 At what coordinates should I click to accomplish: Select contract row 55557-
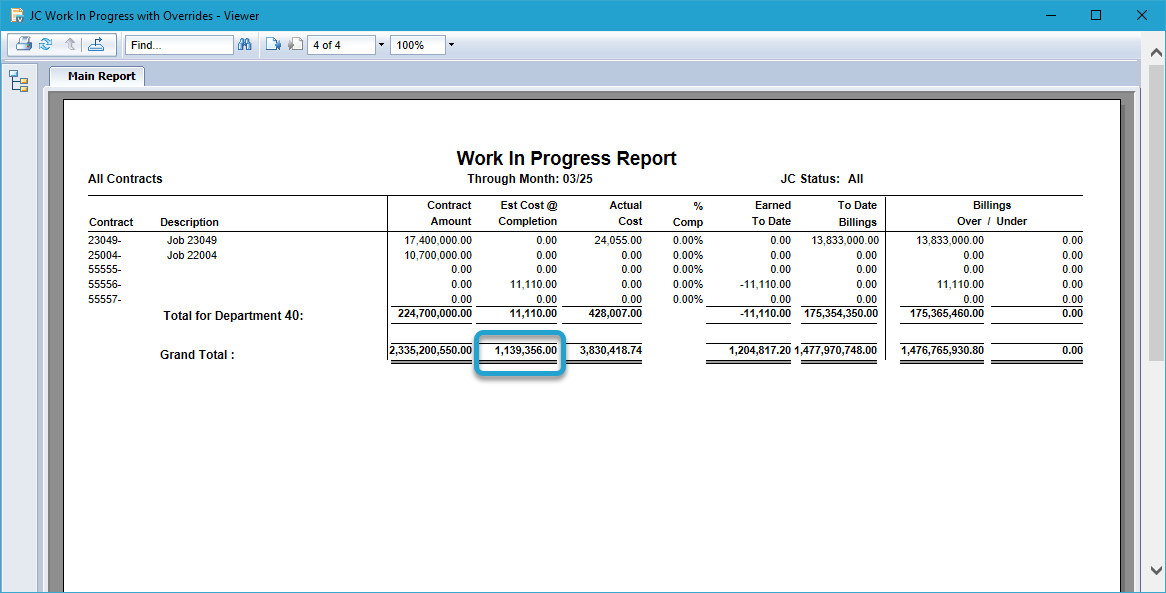point(104,299)
